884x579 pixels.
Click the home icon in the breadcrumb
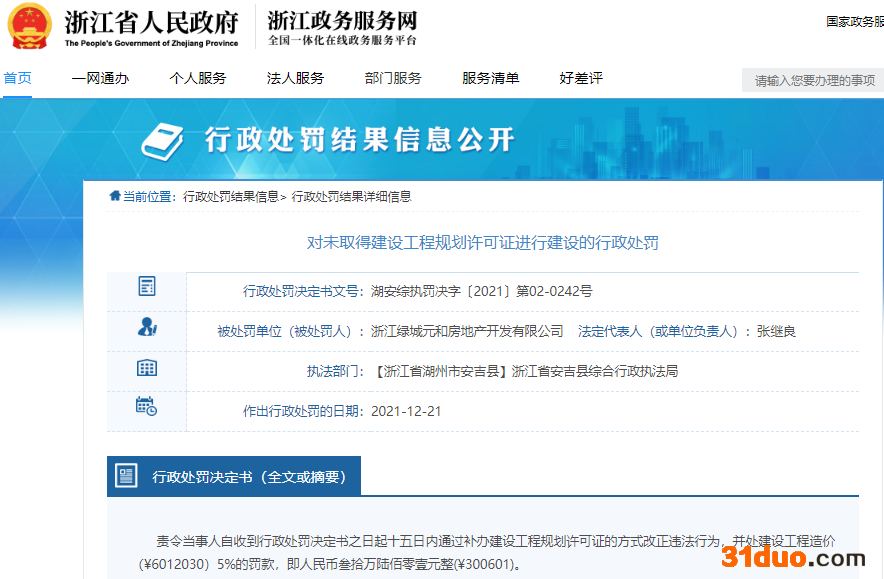click(115, 196)
